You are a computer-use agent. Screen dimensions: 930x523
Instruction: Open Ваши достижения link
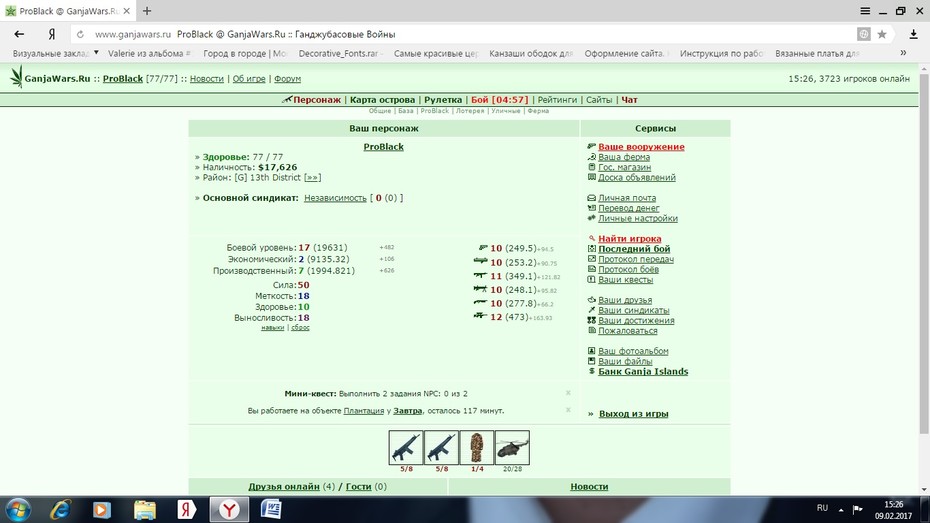(x=636, y=320)
